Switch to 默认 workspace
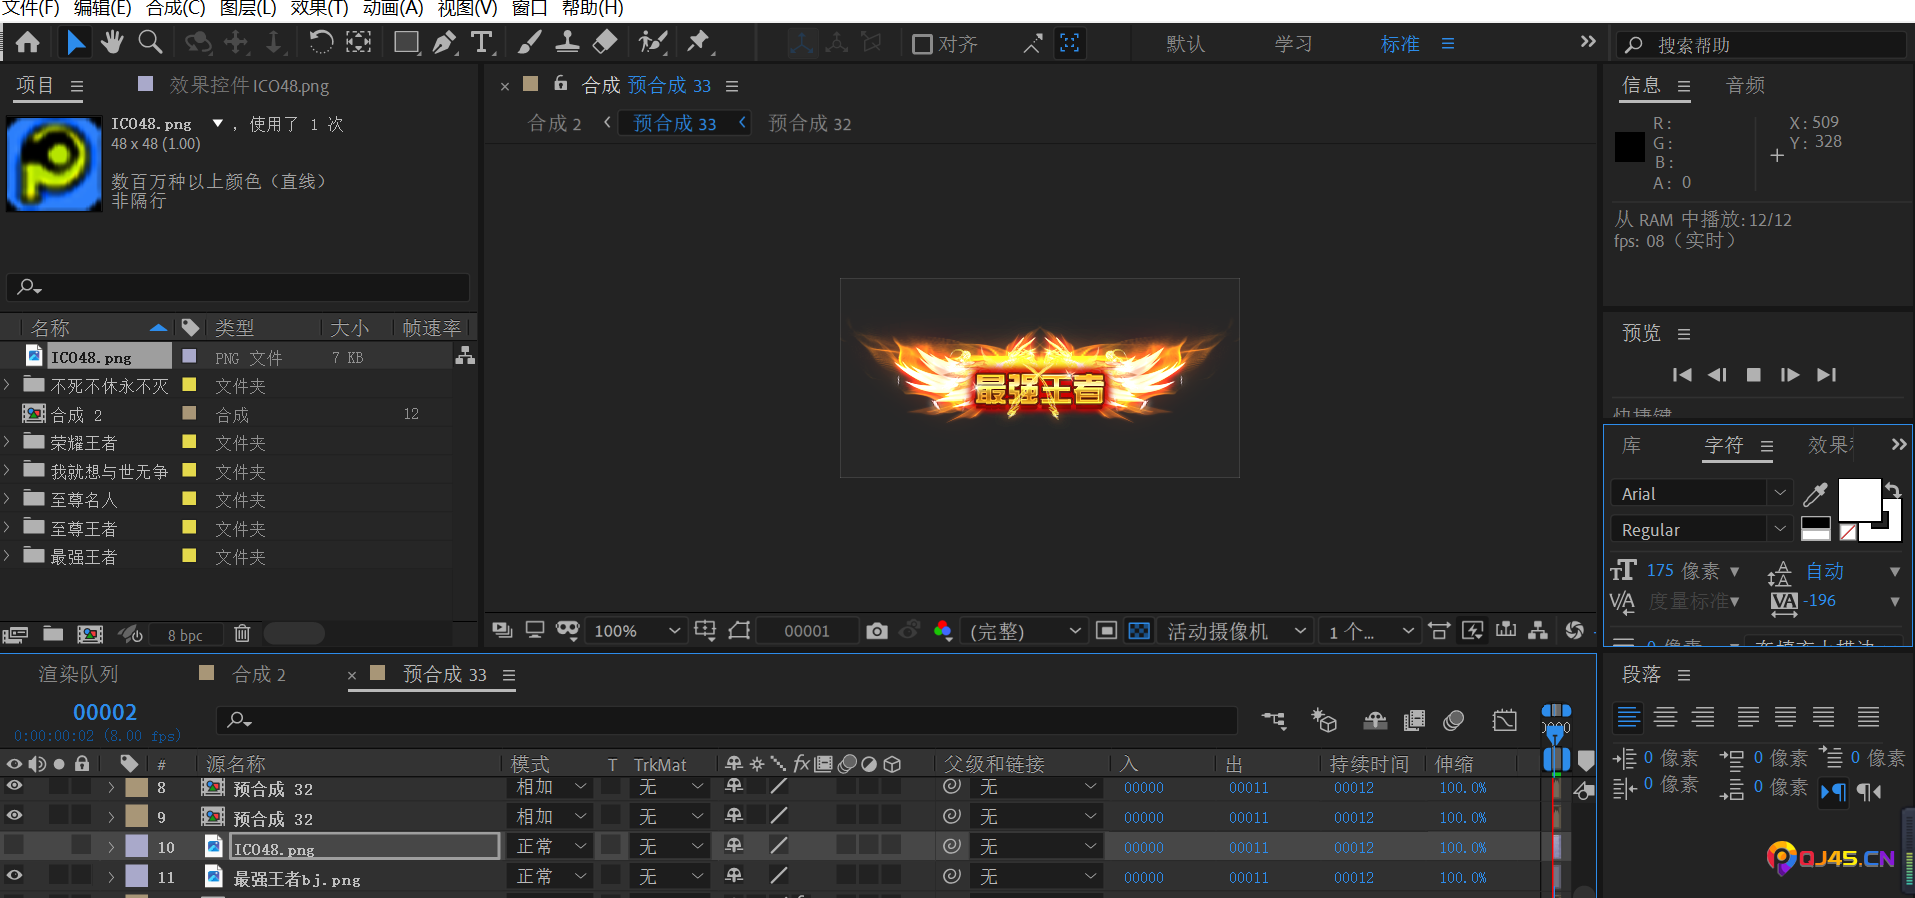 pyautogui.click(x=1185, y=44)
